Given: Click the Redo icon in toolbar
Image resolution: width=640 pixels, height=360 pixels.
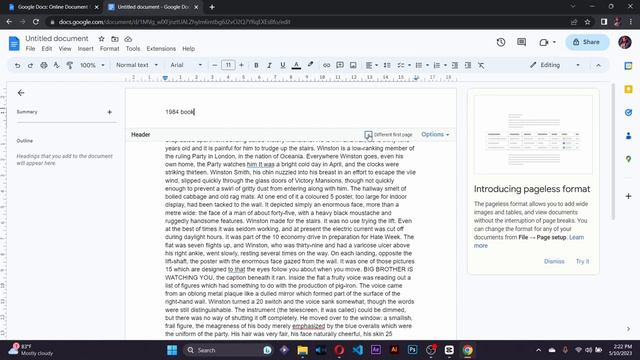Looking at the screenshot, I should click(x=30, y=65).
